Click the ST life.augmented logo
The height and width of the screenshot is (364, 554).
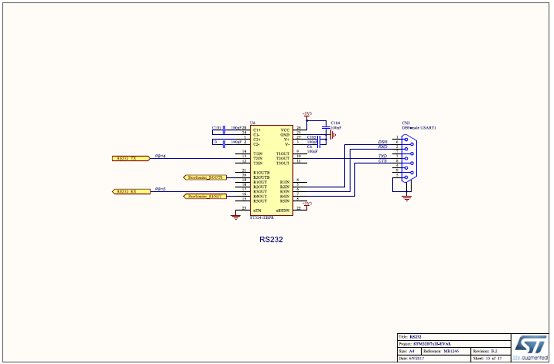coord(530,348)
